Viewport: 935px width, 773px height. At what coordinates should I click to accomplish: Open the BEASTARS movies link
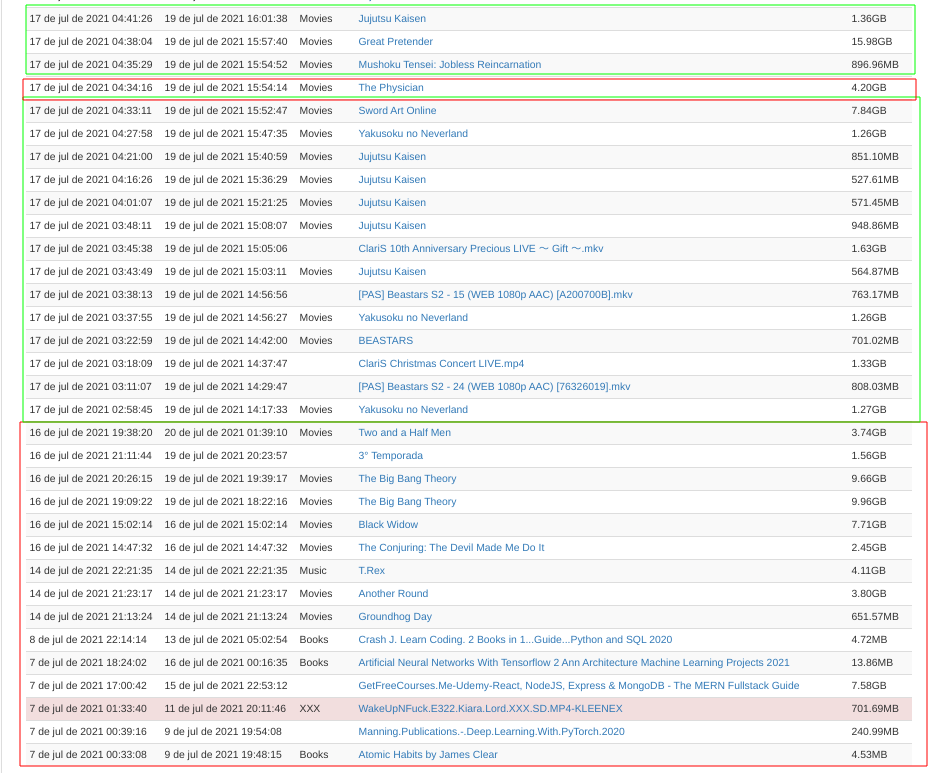coord(385,341)
